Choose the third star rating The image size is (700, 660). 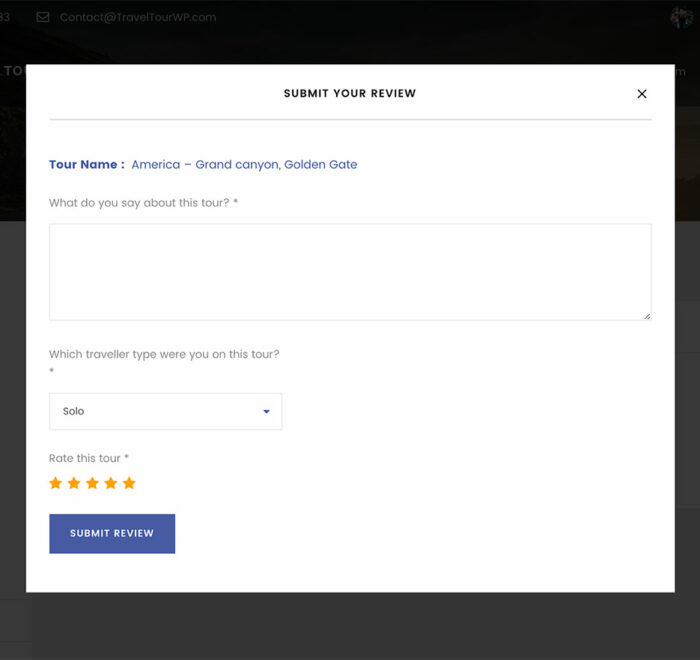point(92,484)
